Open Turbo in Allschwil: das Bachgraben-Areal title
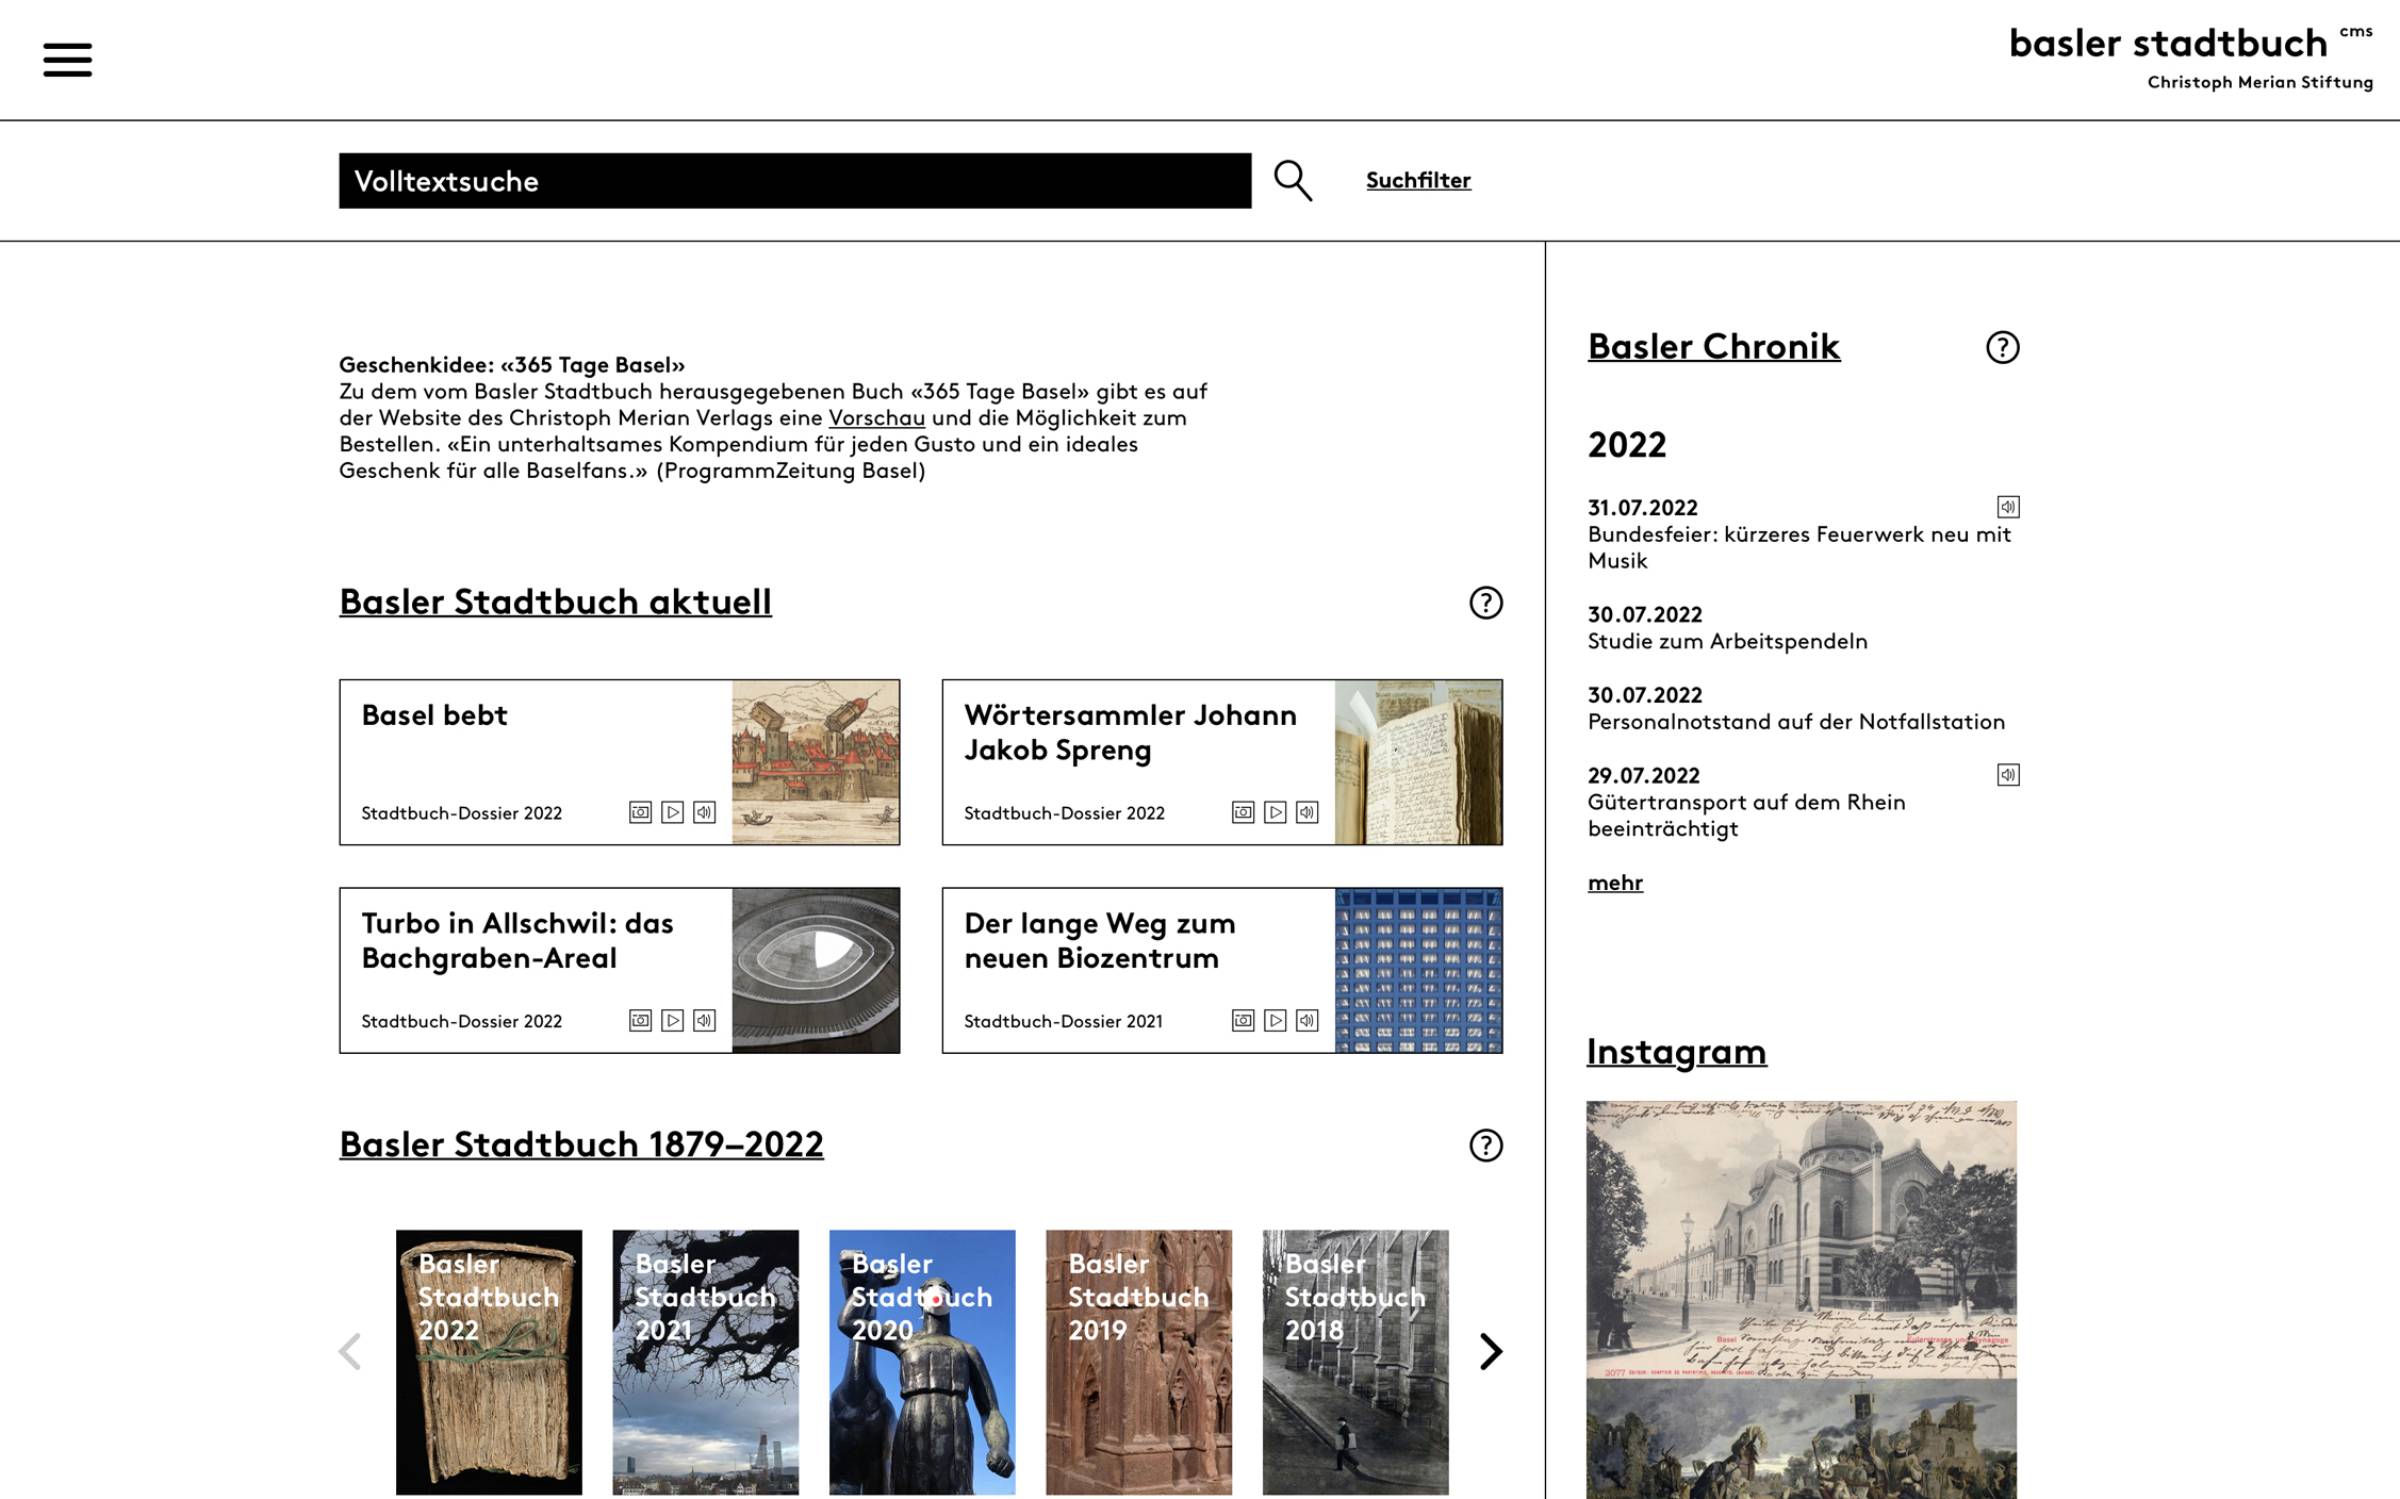The width and height of the screenshot is (2400, 1499). [x=517, y=940]
